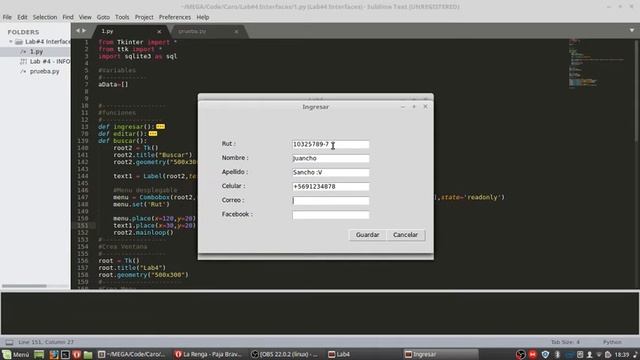Open the File menu

pyautogui.click(x=7, y=17)
